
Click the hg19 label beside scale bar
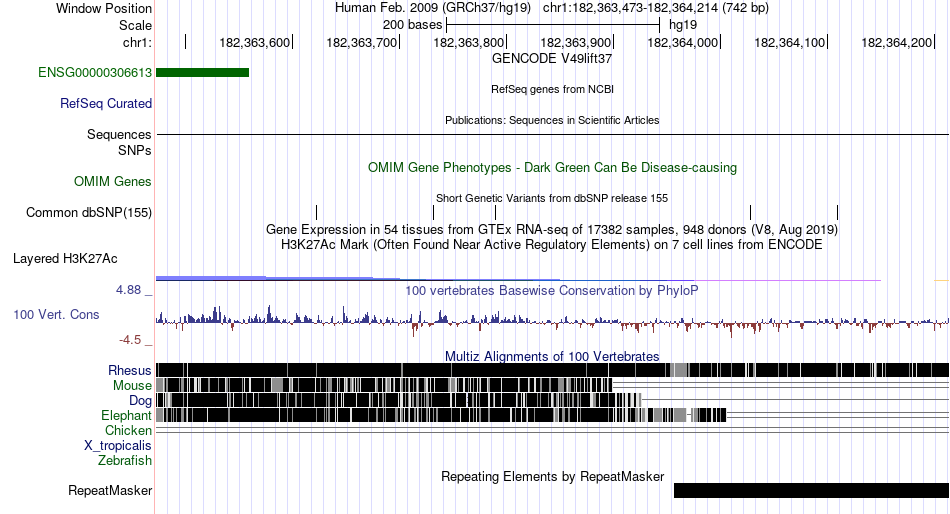[683, 25]
